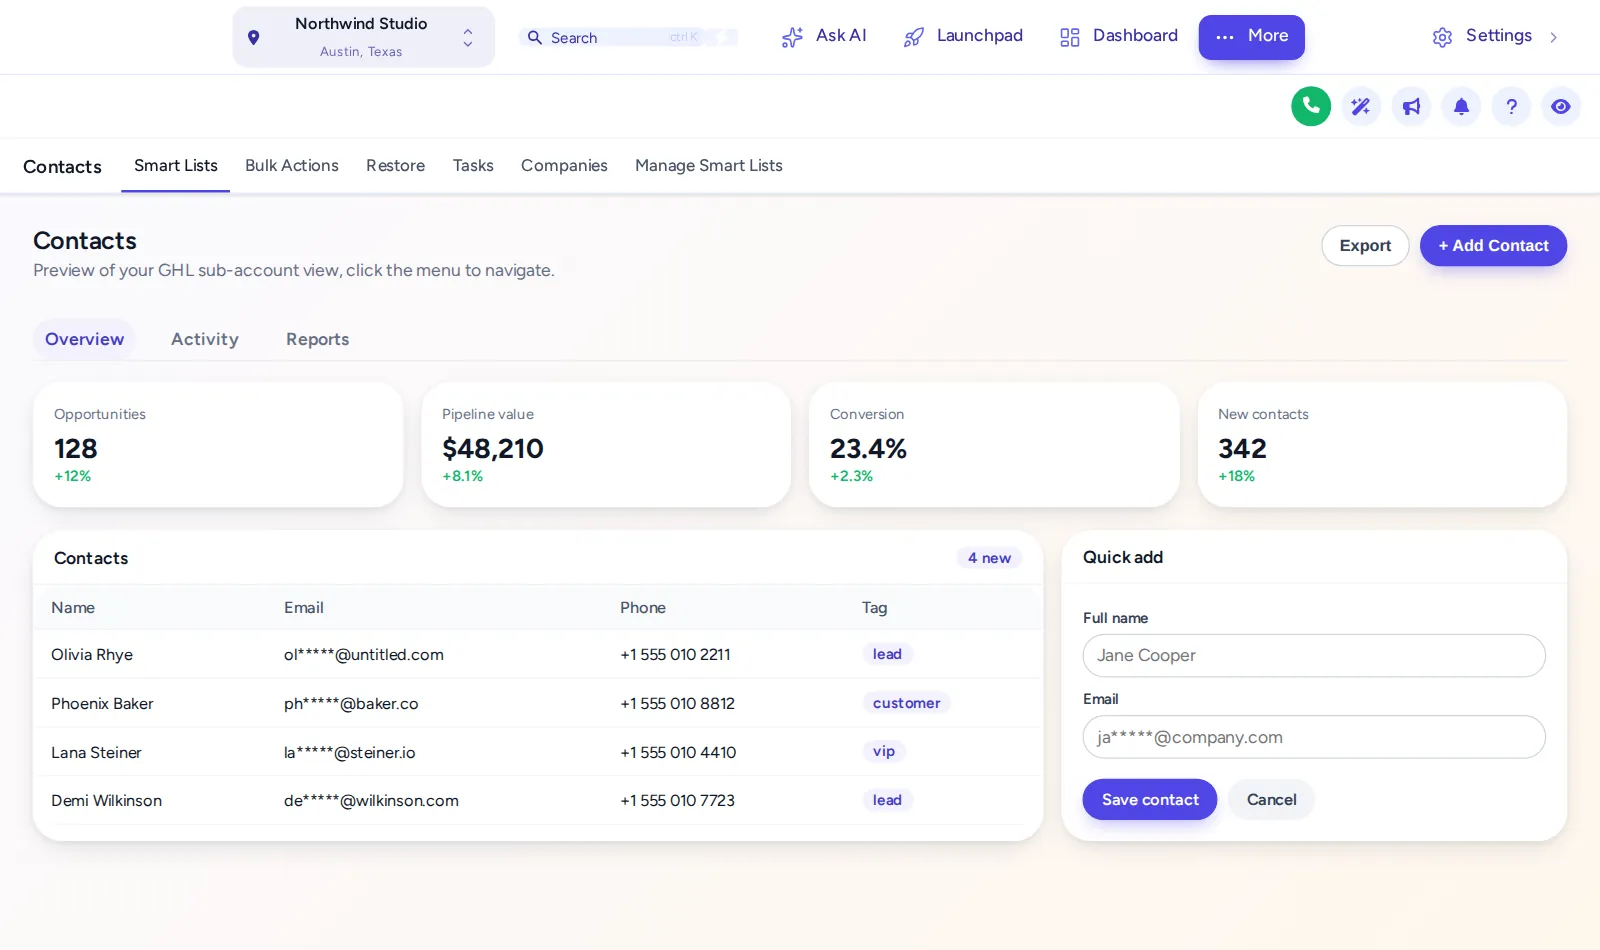Click the Pipeline value $48,210 figure
This screenshot has width=1600, height=950.
493,449
